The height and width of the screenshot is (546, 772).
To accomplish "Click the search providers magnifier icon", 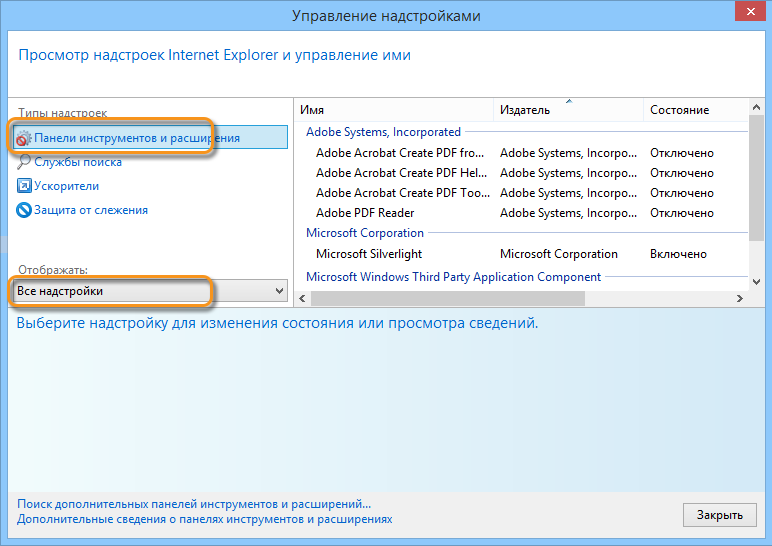I will (x=24, y=162).
